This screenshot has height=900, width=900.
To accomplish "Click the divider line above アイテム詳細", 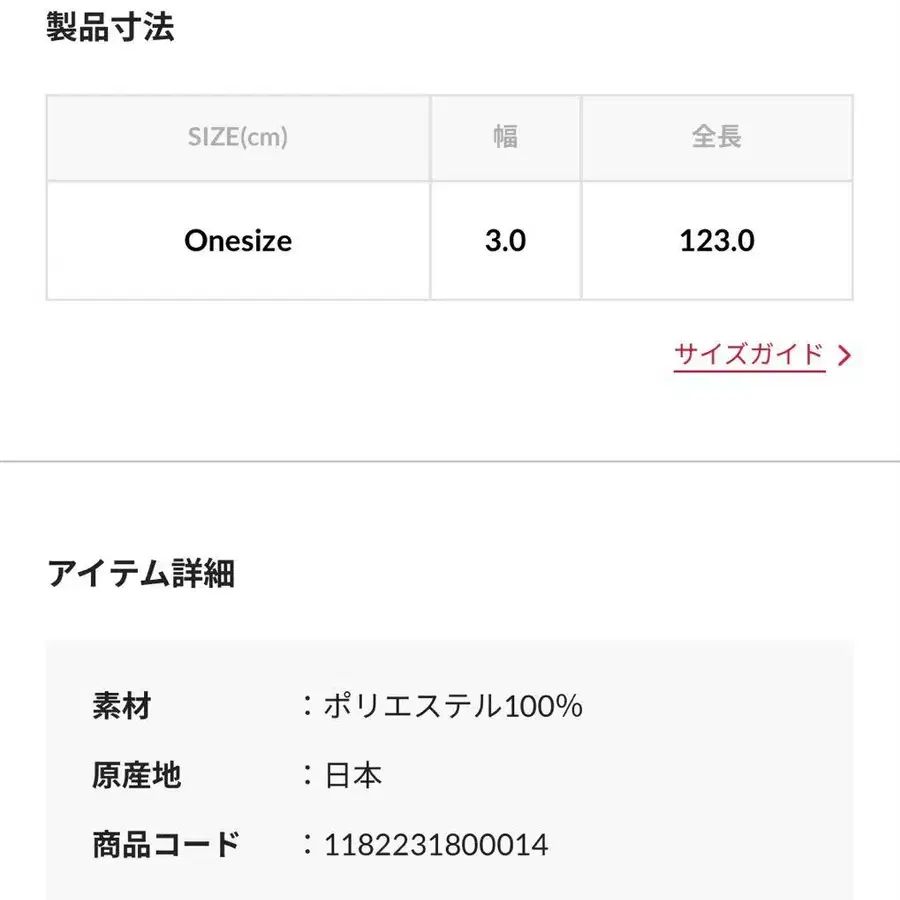I will click(x=450, y=462).
